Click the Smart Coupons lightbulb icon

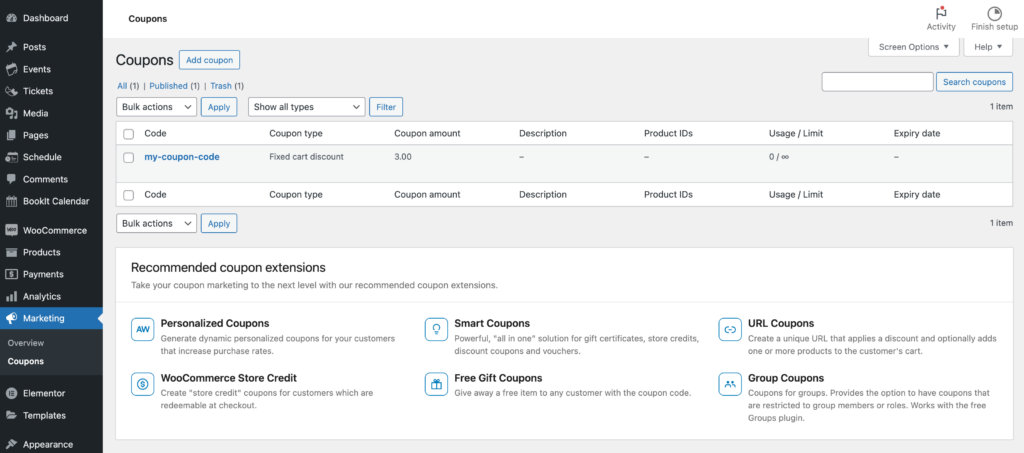tap(436, 330)
